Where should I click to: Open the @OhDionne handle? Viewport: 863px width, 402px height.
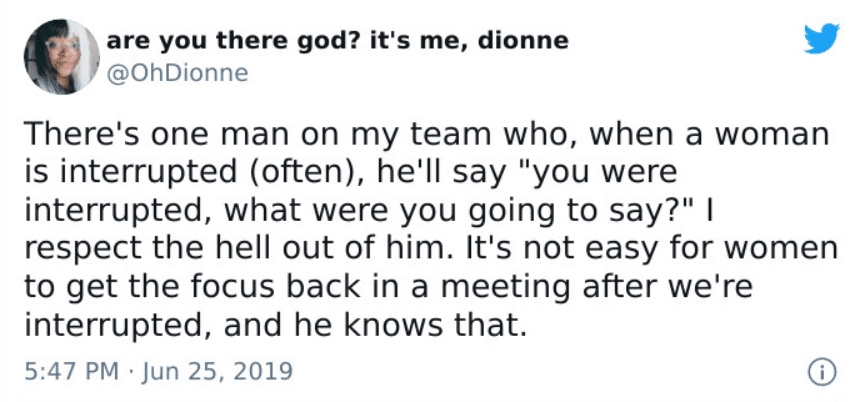click(177, 73)
